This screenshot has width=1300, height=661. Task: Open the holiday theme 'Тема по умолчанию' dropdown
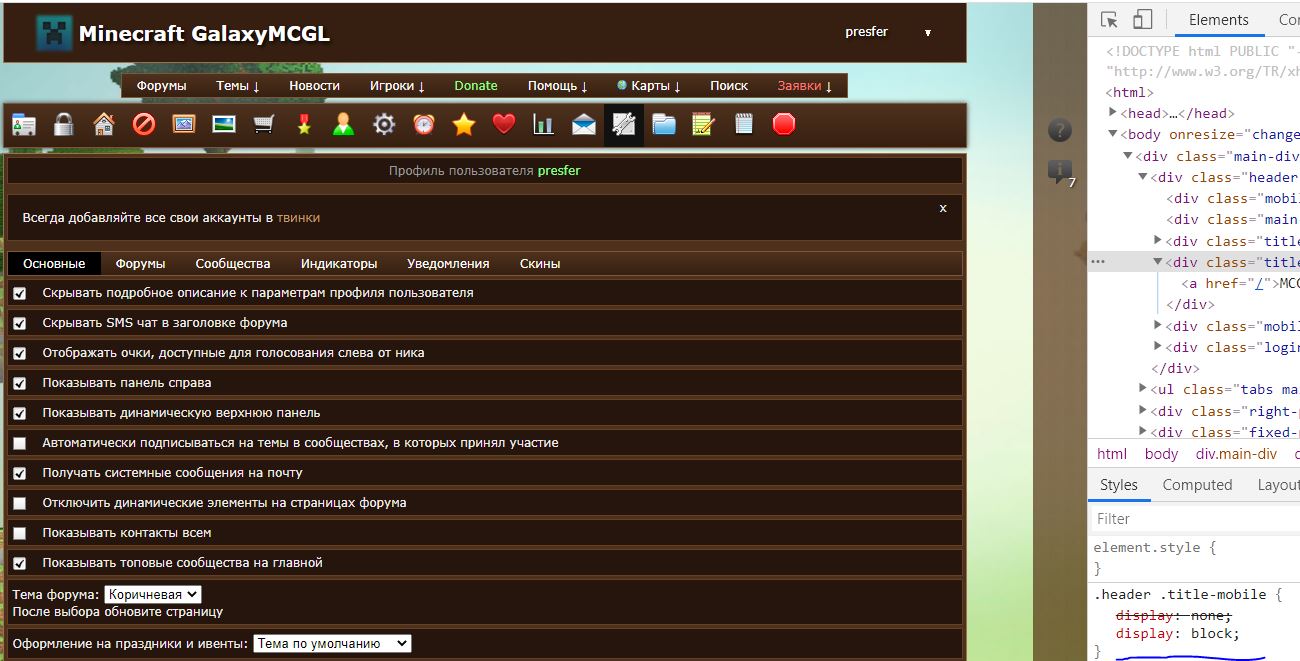click(x=332, y=644)
